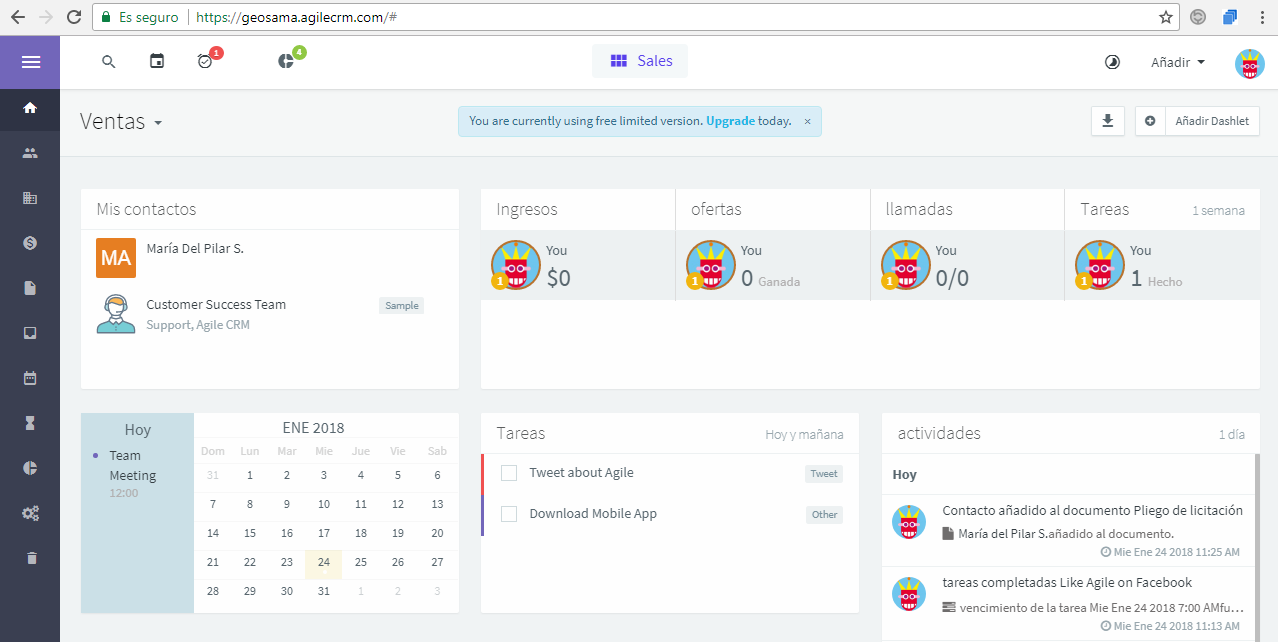Open the hourglass icon in sidebar
1278x642 pixels.
click(30, 423)
